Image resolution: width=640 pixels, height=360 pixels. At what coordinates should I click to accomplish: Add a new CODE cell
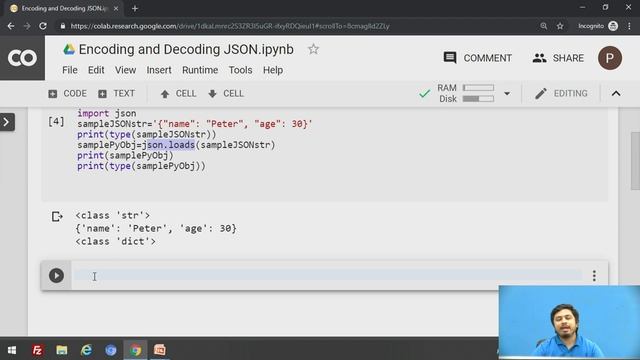click(x=67, y=93)
